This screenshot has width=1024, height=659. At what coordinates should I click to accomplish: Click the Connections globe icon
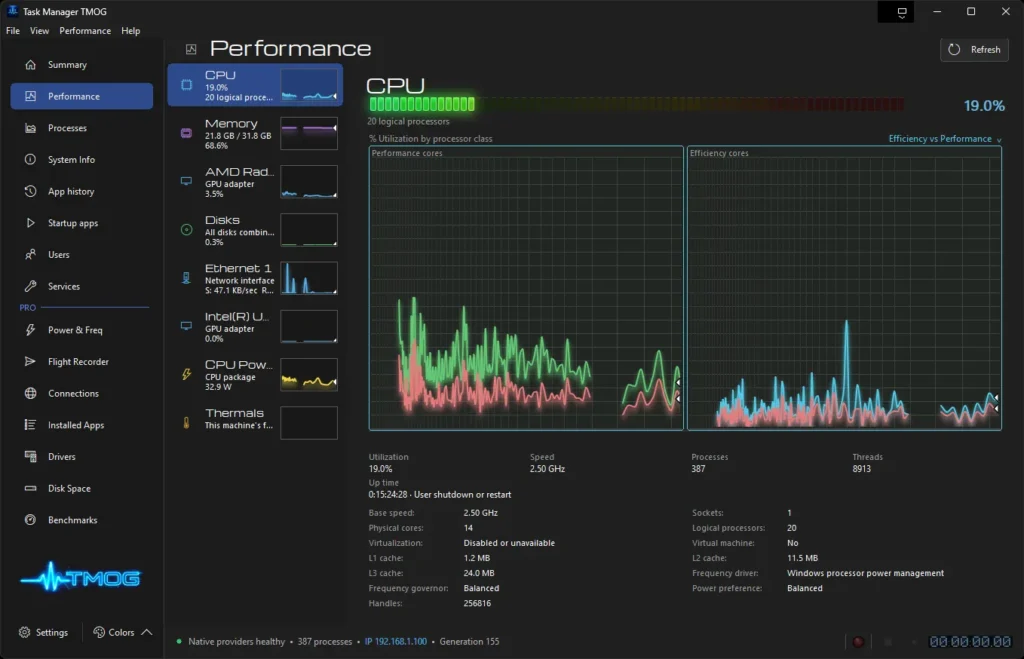click(30, 393)
